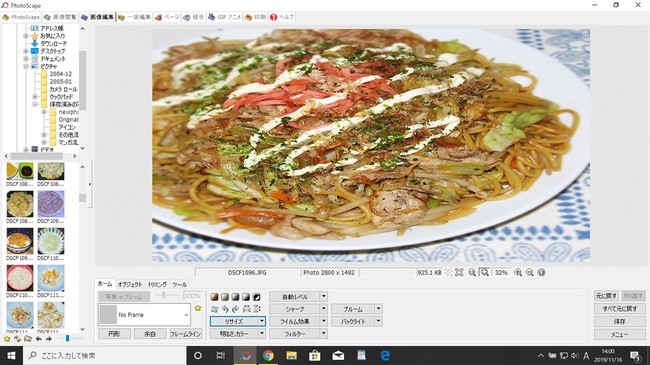The height and width of the screenshot is (365, 650).
Task: Open the リサイズ dropdown arrow
Action: (x=262, y=321)
